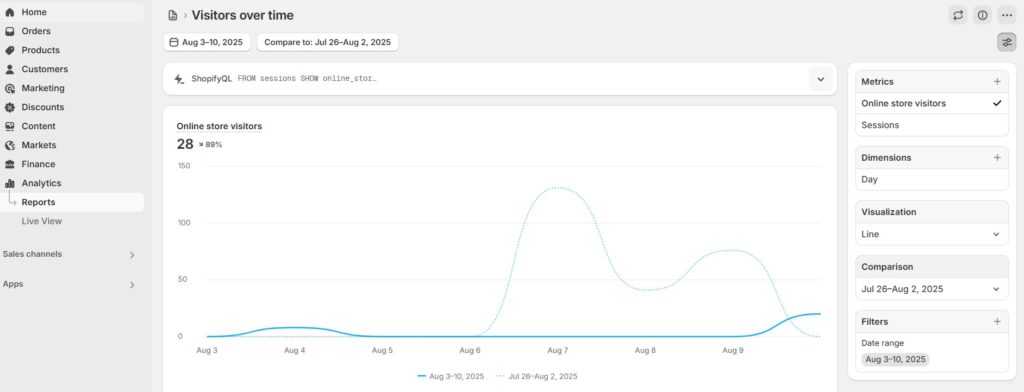Toggle the Jul 26–Aug 2, 2025 legend series
This screenshot has height=392, width=1024.
[537, 376]
